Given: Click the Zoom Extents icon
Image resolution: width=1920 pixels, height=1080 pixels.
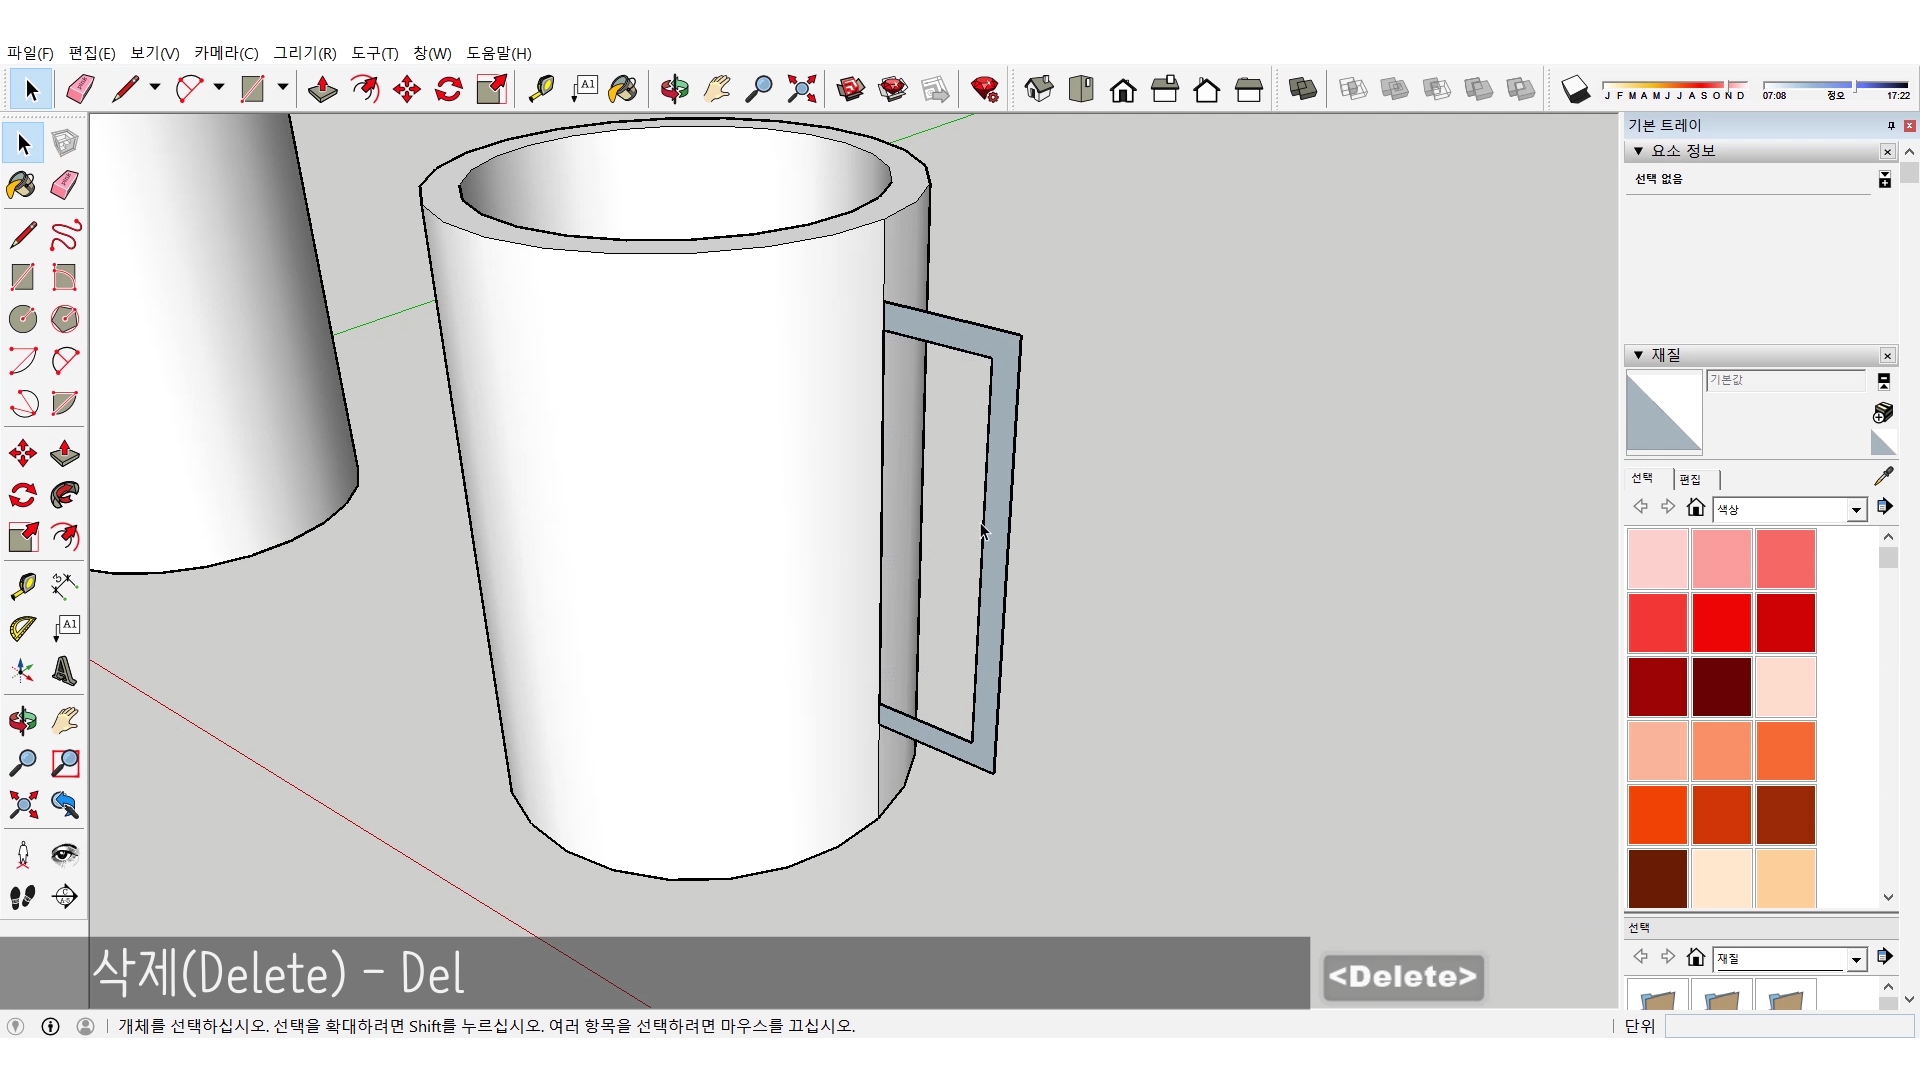Looking at the screenshot, I should click(x=801, y=89).
